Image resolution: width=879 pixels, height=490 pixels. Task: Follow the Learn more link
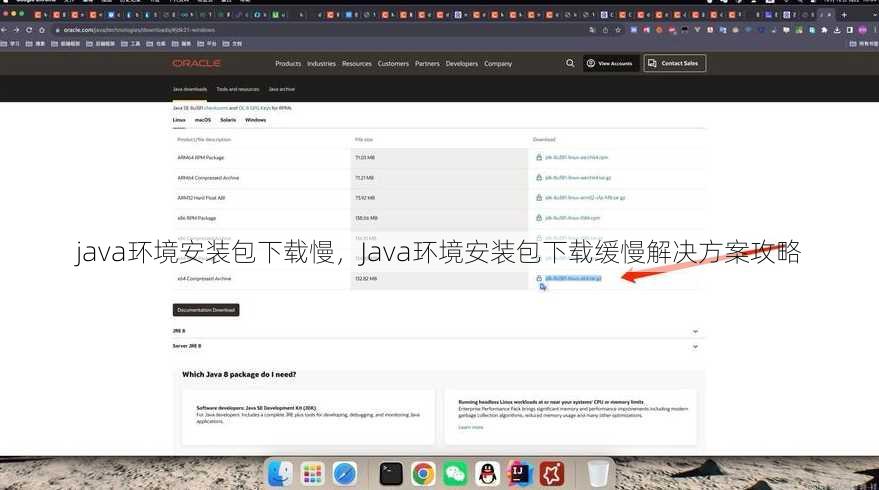(470, 428)
